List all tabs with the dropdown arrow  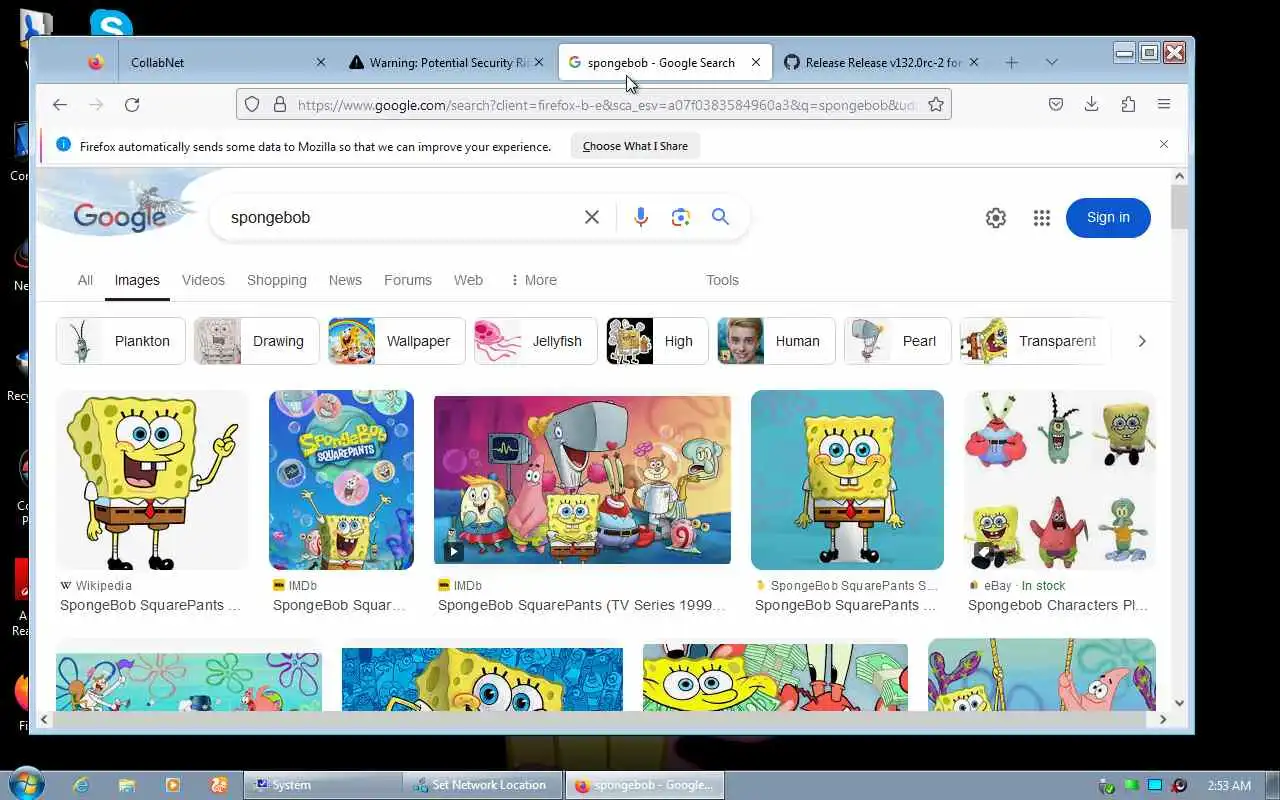[1051, 62]
